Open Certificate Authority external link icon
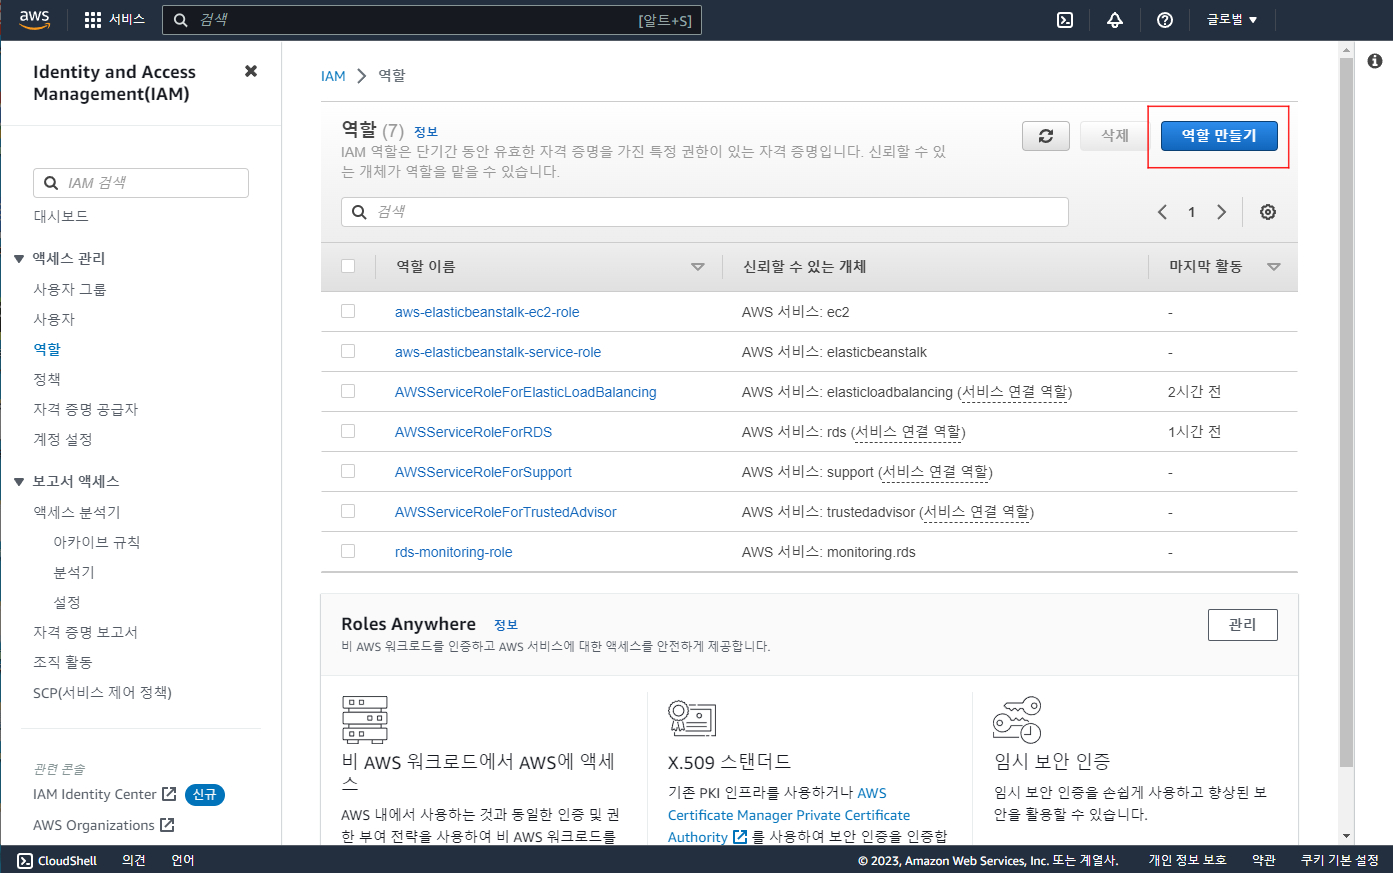Image resolution: width=1393 pixels, height=873 pixels. (740, 837)
